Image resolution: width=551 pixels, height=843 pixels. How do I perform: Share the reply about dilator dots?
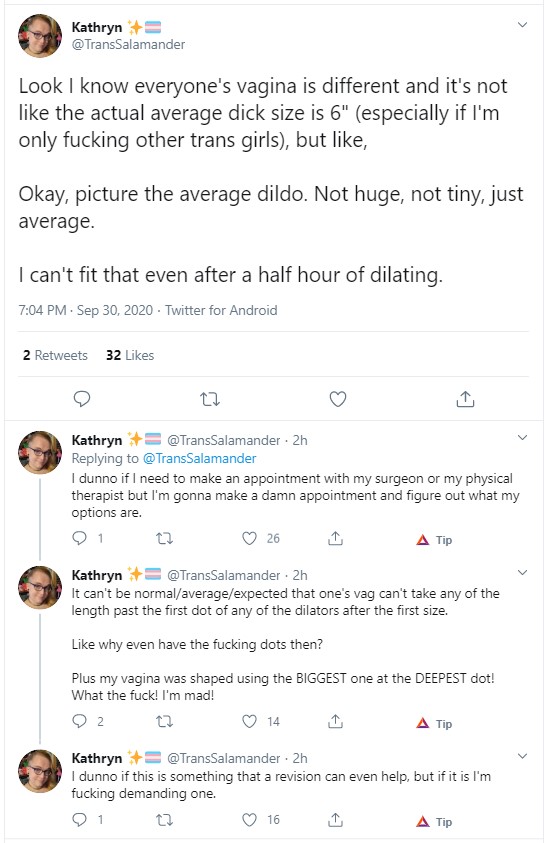pos(335,721)
